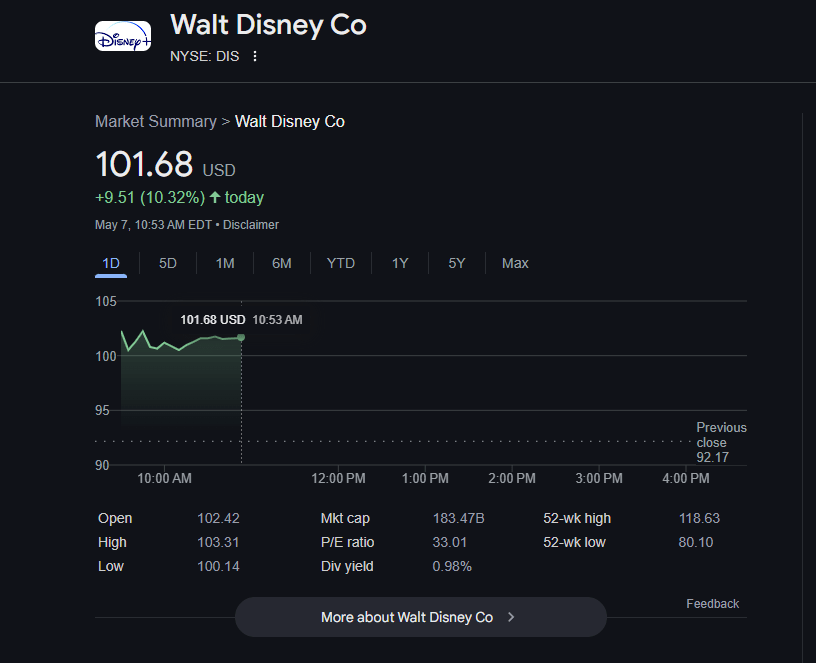This screenshot has width=816, height=663.
Task: Click the Disney+ logo icon
Action: point(123,36)
